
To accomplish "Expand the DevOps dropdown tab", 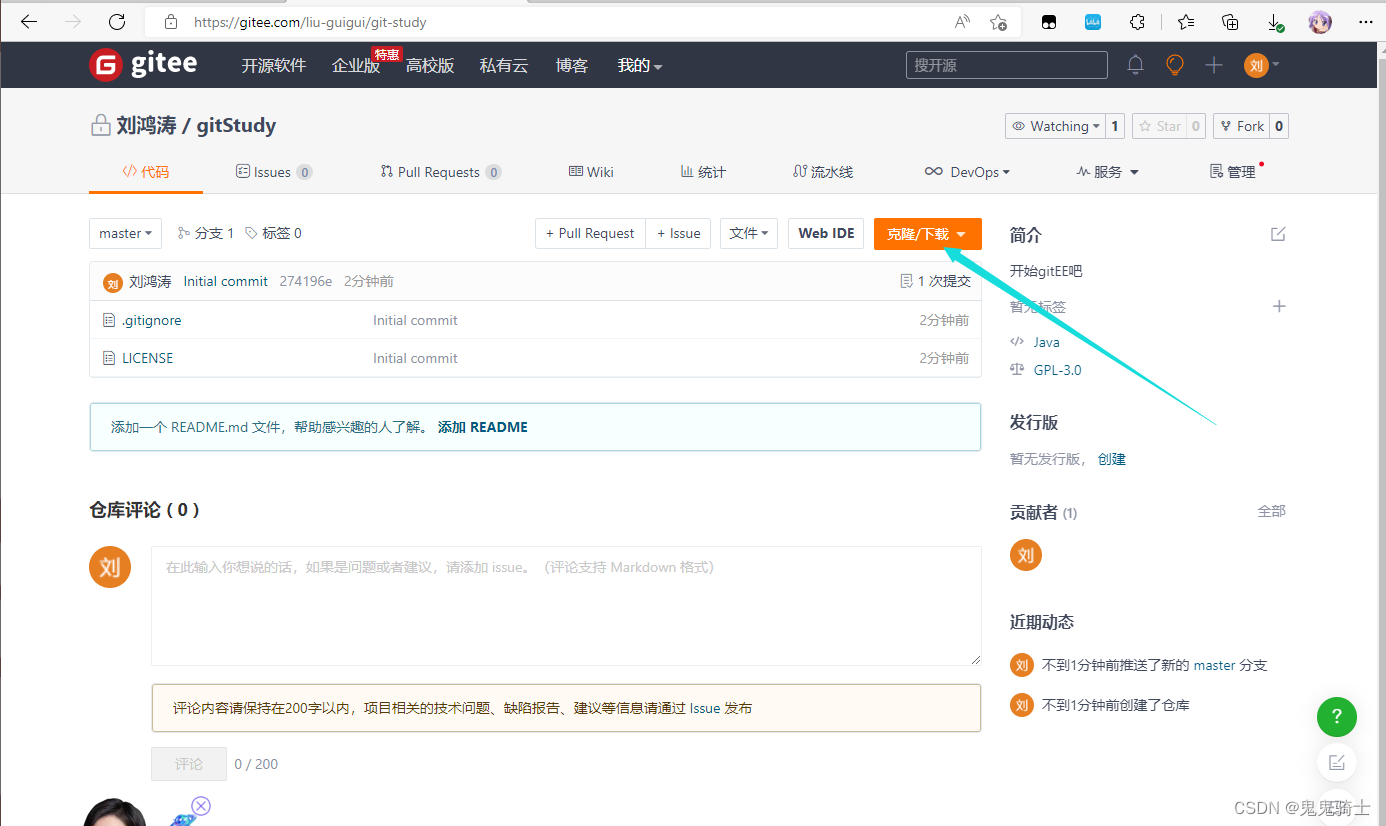I will (966, 172).
